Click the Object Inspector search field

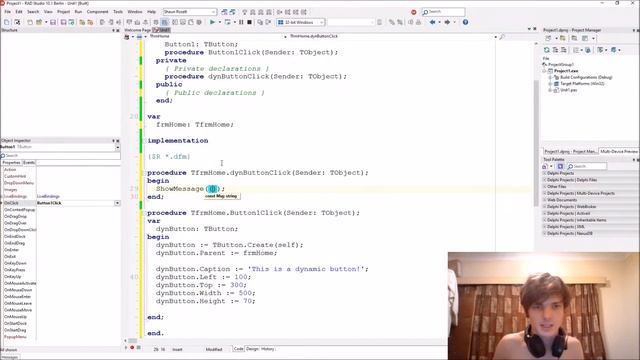(x=60, y=156)
